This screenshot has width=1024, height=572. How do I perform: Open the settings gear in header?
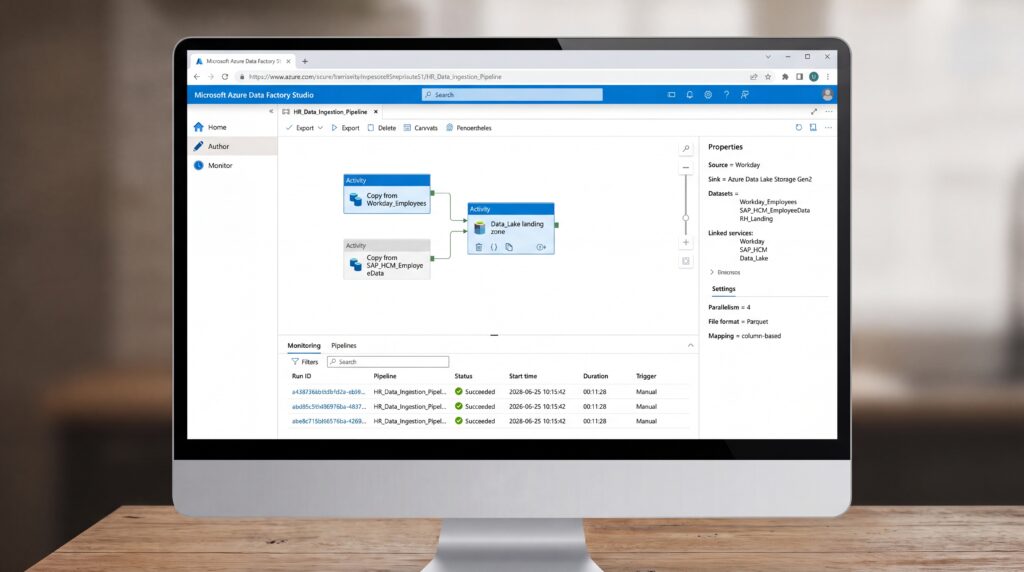(x=708, y=95)
